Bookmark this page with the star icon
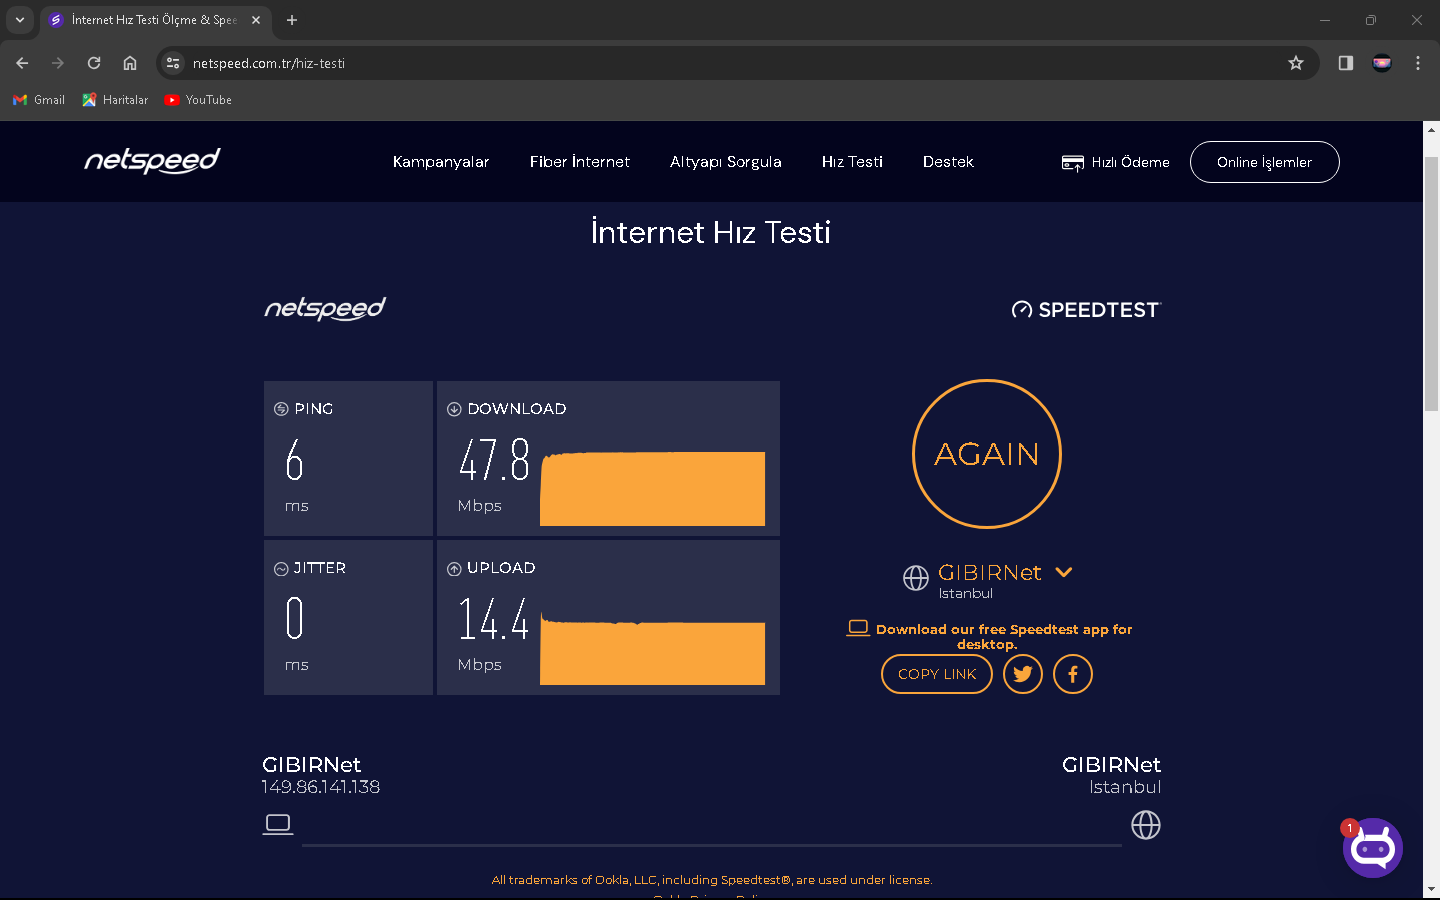The width and height of the screenshot is (1440, 900). [x=1296, y=63]
